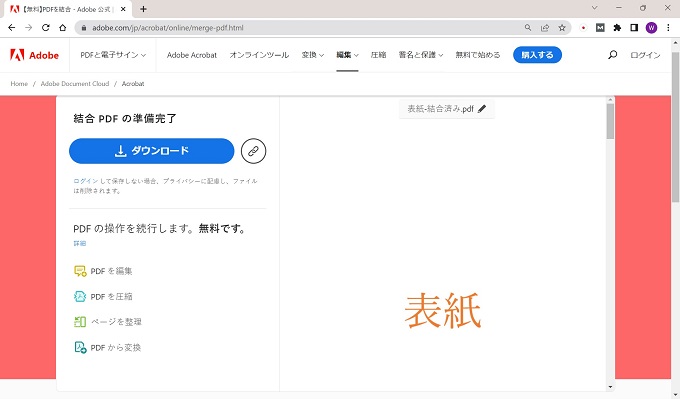Open the Chrome three-dot menu
The image size is (680, 399).
pyautogui.click(x=668, y=28)
